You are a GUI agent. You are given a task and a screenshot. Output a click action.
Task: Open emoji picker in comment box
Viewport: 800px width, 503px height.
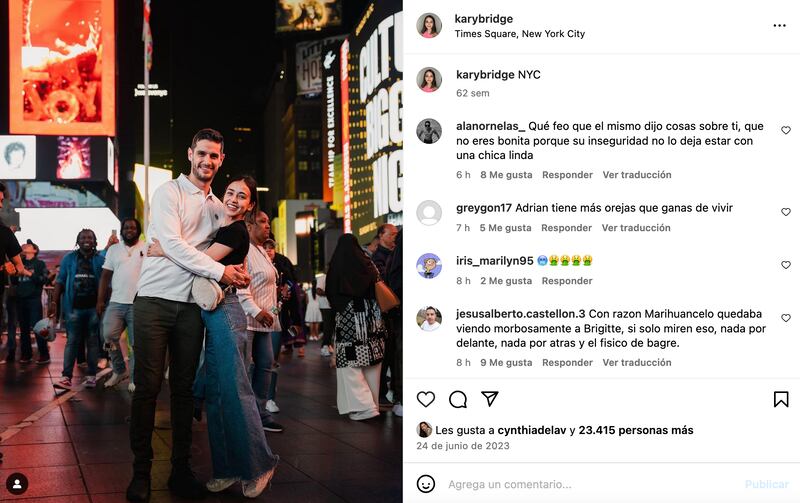pyautogui.click(x=426, y=484)
